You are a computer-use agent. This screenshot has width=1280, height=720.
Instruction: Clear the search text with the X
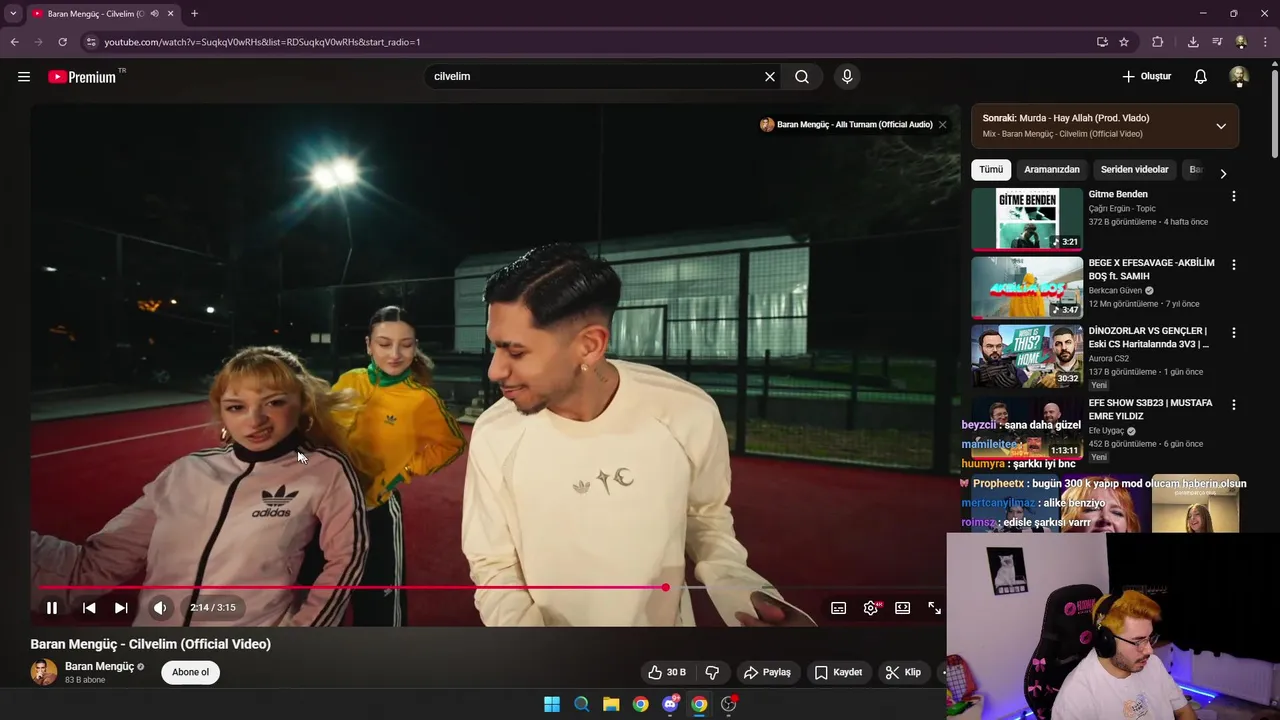coord(770,76)
